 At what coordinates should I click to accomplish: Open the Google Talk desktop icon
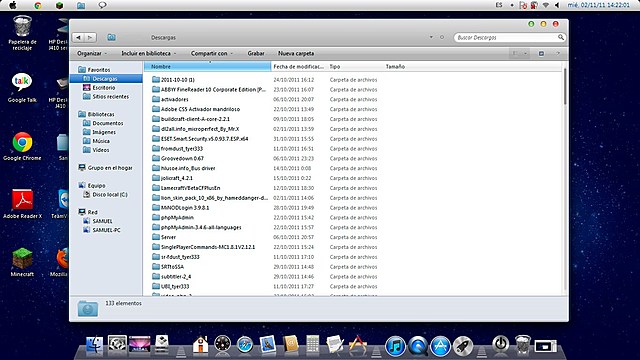(x=22, y=88)
